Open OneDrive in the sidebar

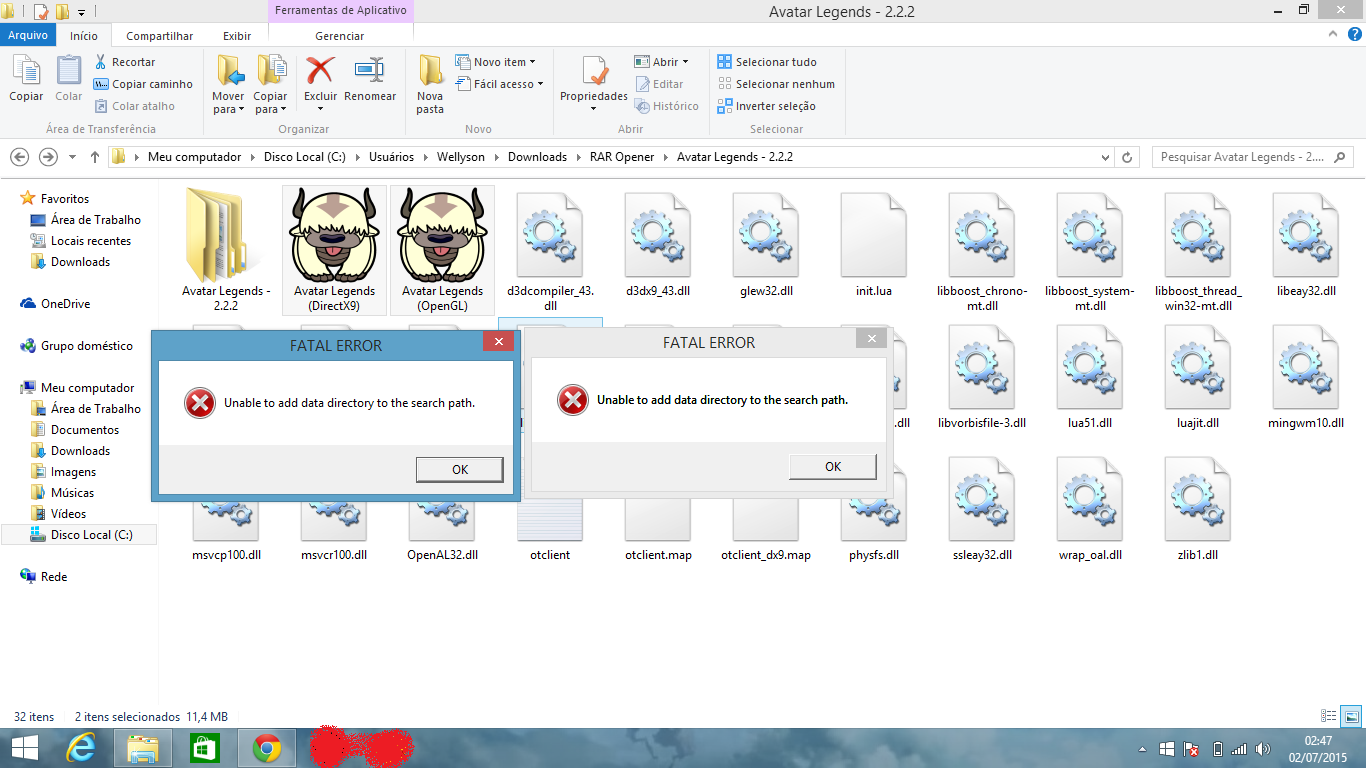coord(65,304)
